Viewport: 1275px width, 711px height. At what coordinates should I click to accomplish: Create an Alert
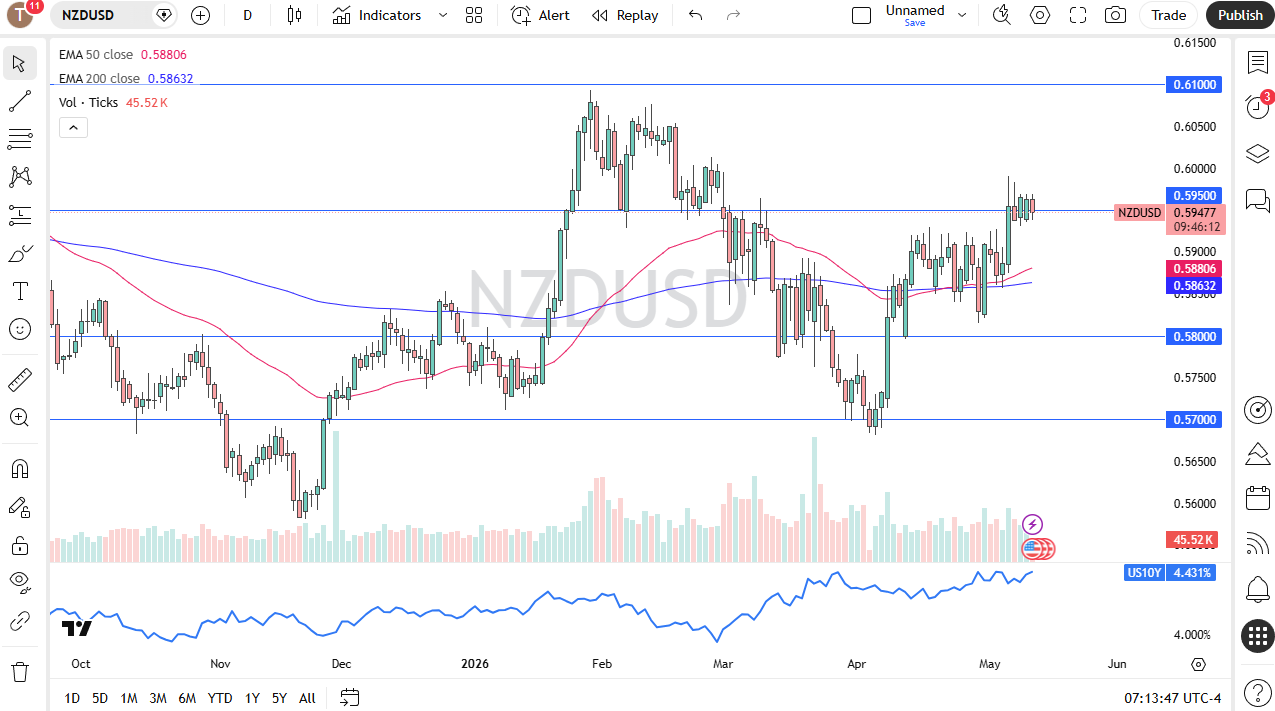pyautogui.click(x=541, y=15)
